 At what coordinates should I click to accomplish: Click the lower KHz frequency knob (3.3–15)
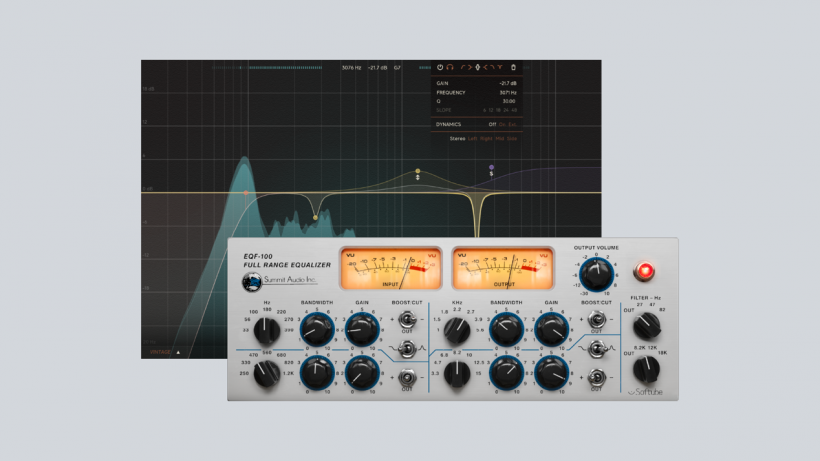click(x=457, y=374)
